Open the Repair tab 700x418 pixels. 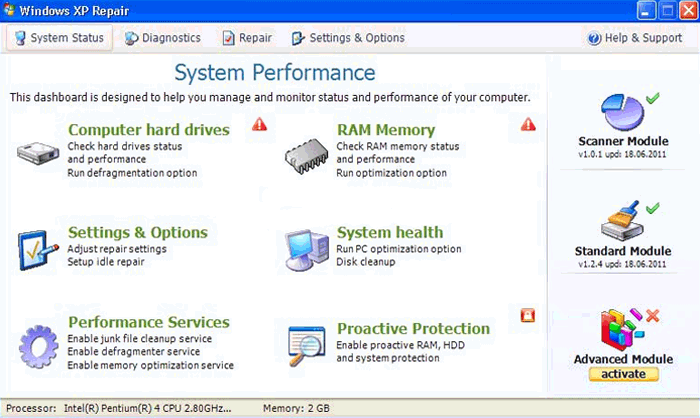pos(247,38)
